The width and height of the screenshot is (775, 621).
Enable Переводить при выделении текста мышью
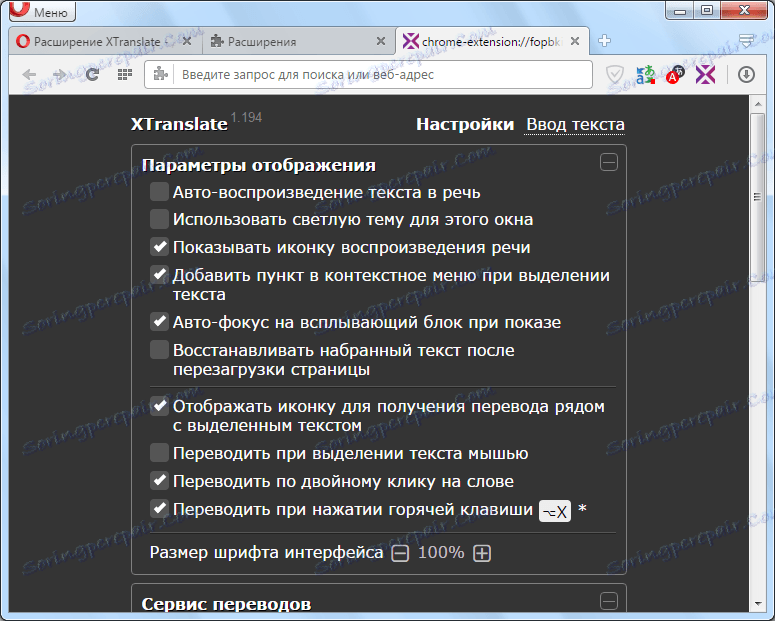(x=159, y=453)
